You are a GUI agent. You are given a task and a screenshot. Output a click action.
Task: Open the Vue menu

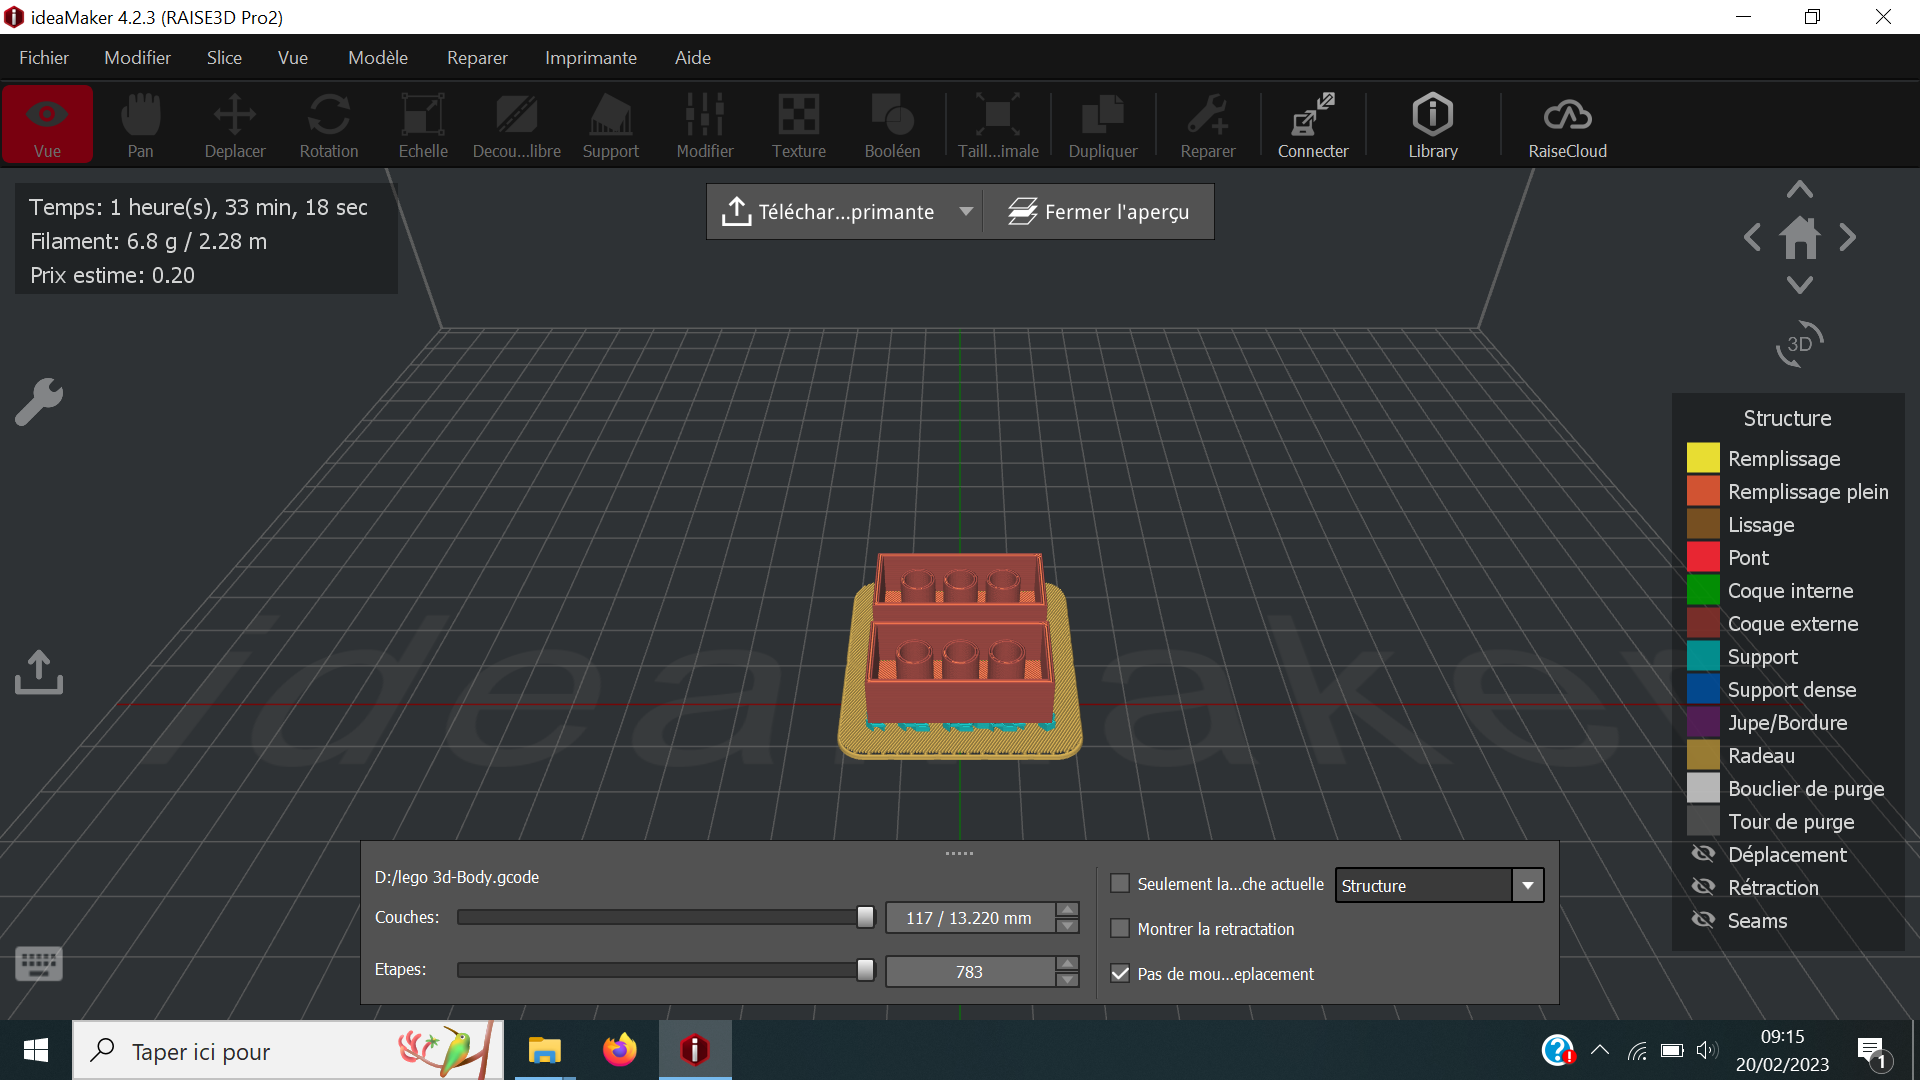[x=293, y=58]
